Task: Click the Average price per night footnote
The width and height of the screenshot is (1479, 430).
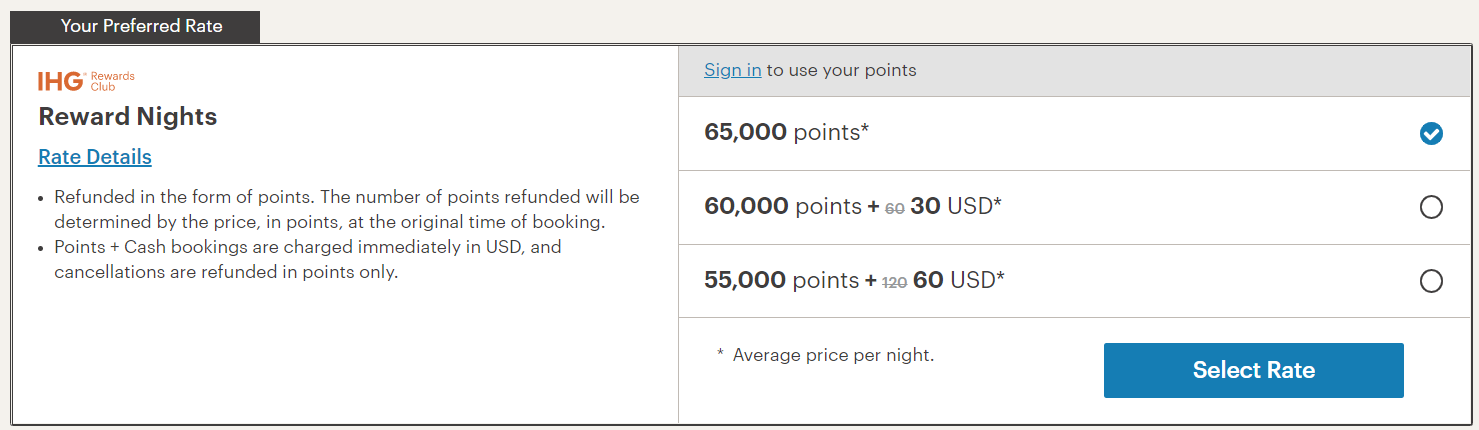Action: [825, 355]
